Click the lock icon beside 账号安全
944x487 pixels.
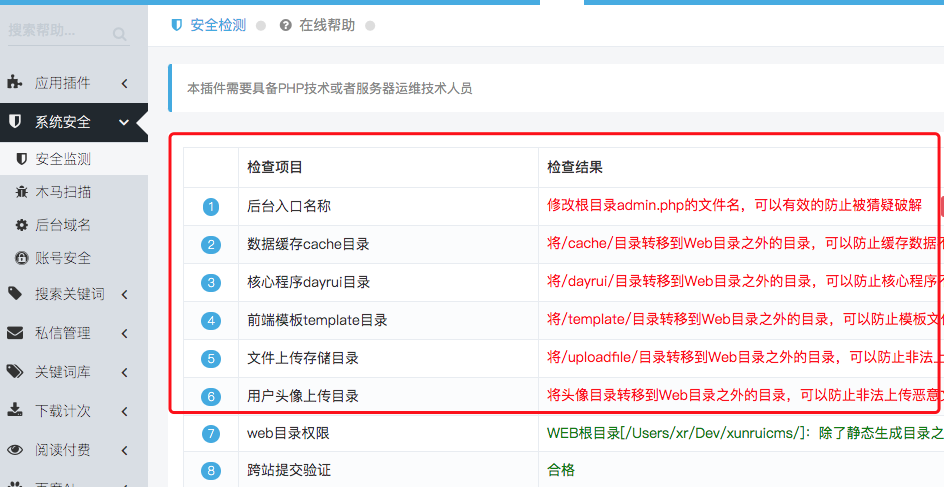(x=22, y=258)
